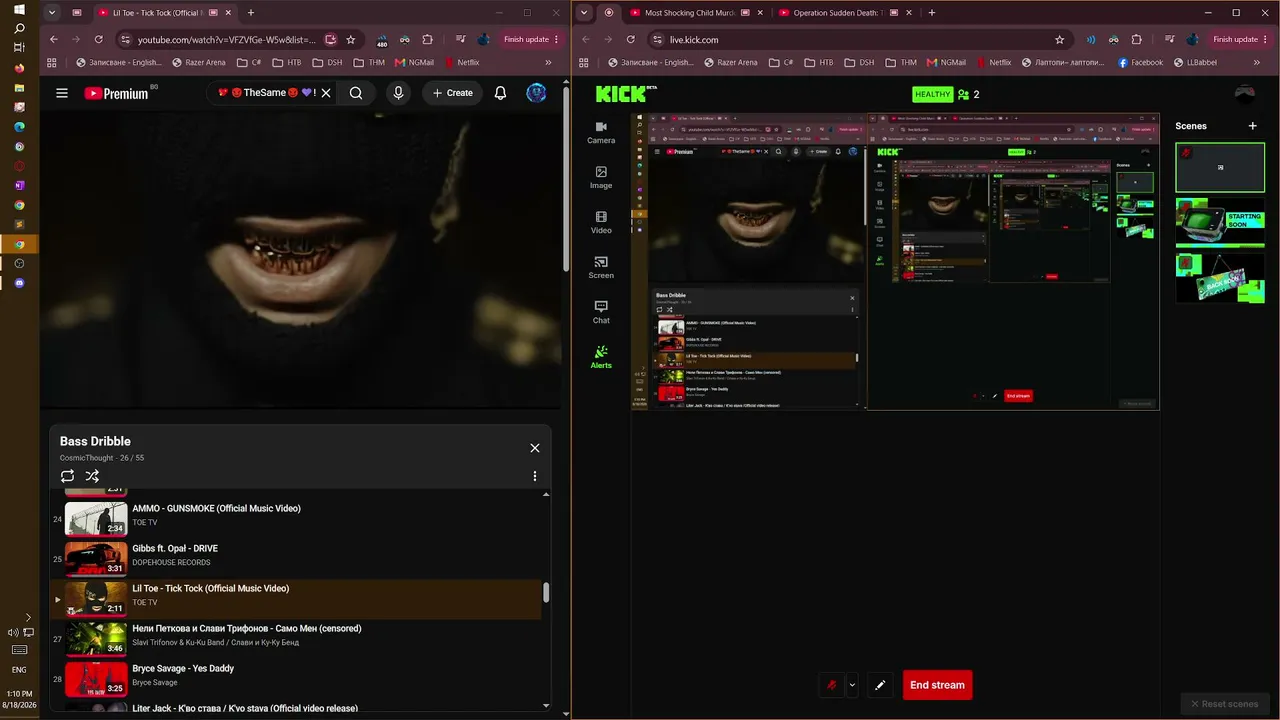The height and width of the screenshot is (720, 1280).
Task: Open Discord from the taskbar
Action: (x=19, y=283)
